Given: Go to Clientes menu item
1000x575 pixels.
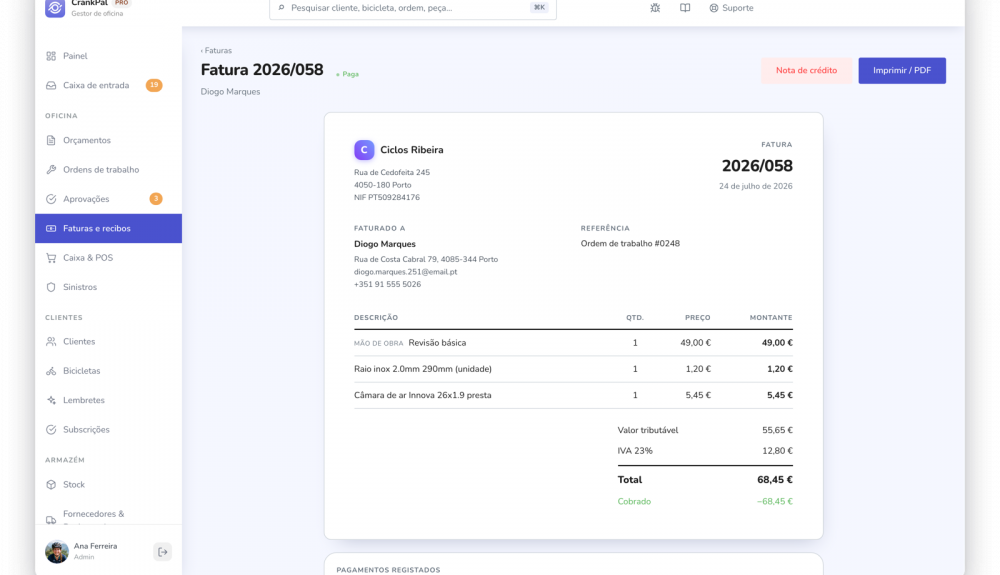Looking at the screenshot, I should 108,342.
